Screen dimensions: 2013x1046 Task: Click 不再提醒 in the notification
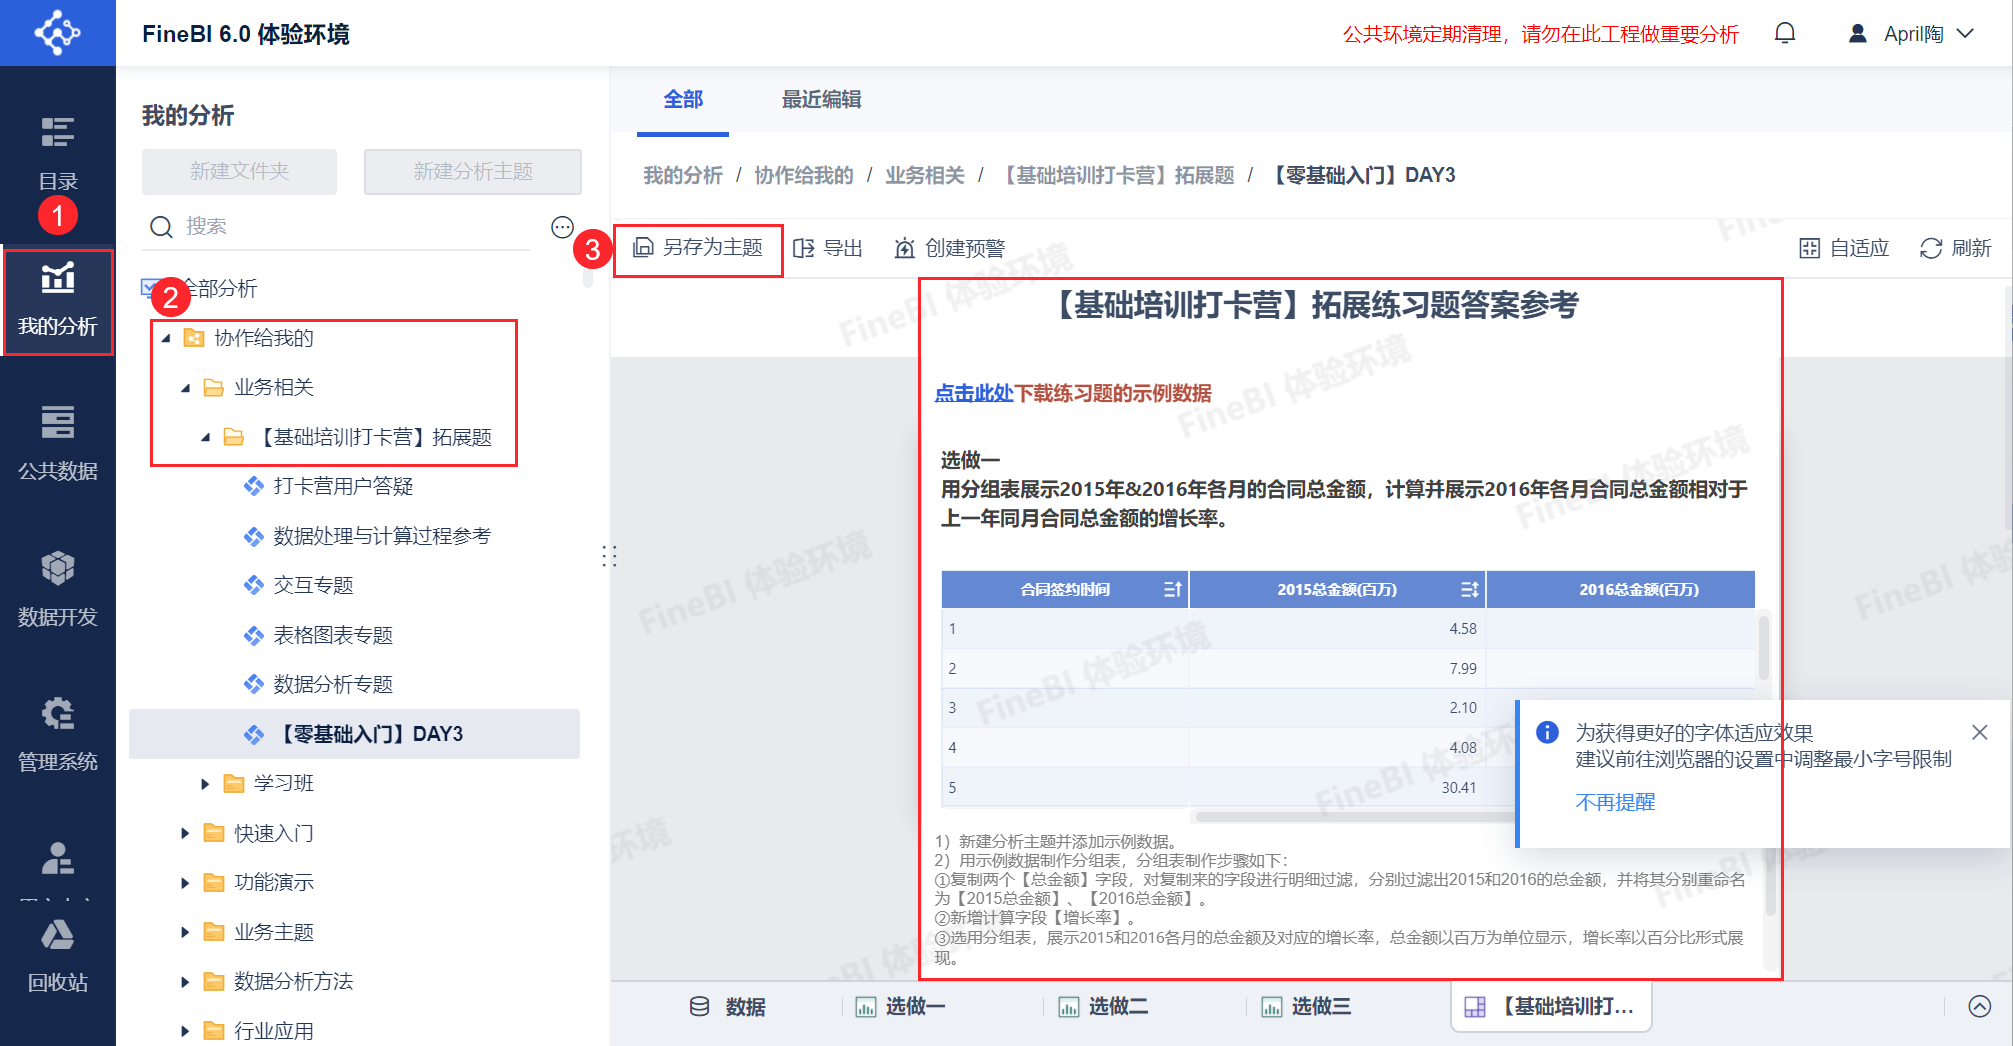[x=1615, y=802]
